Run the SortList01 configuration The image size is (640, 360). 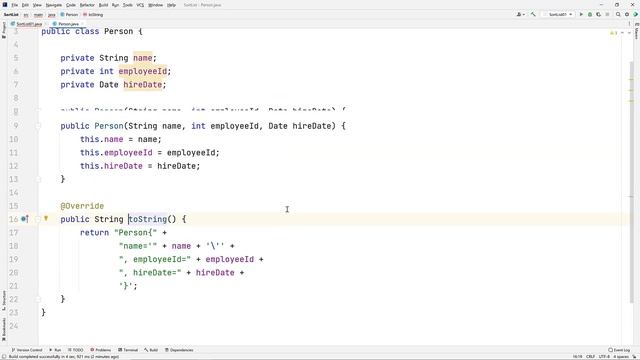point(581,14)
